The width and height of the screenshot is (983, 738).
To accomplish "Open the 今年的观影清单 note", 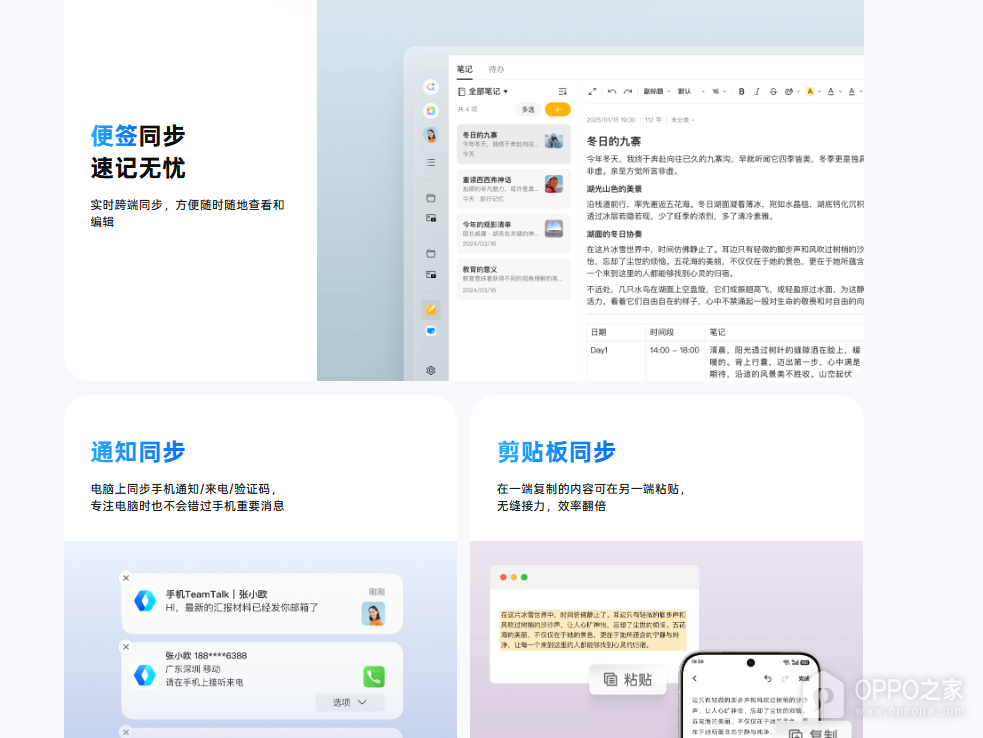I will 513,233.
